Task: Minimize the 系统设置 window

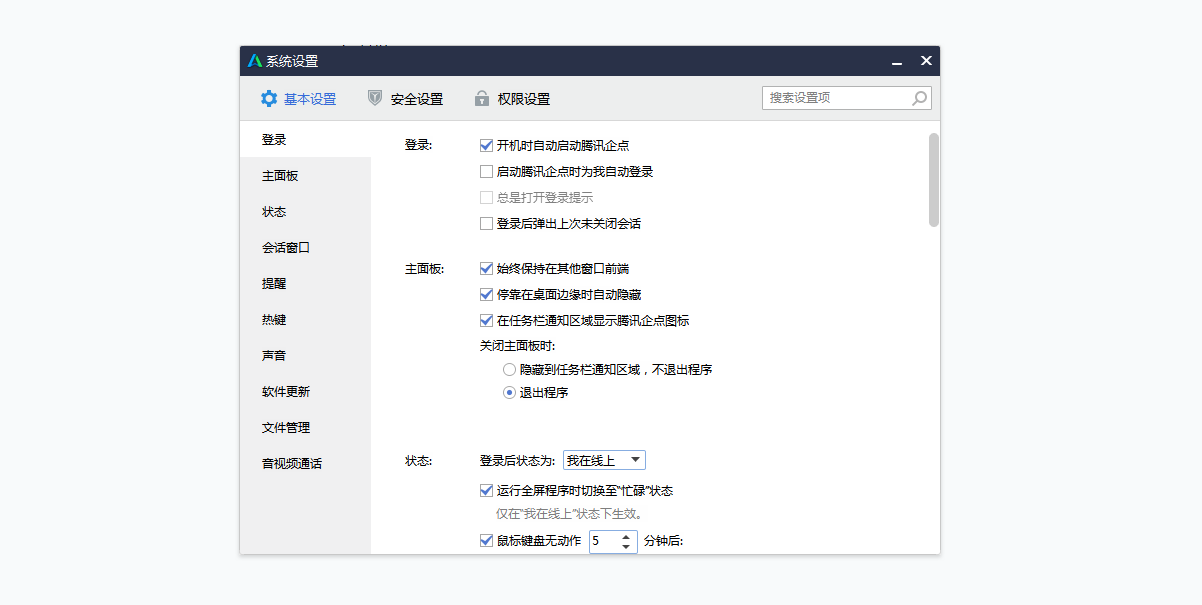Action: [x=897, y=62]
